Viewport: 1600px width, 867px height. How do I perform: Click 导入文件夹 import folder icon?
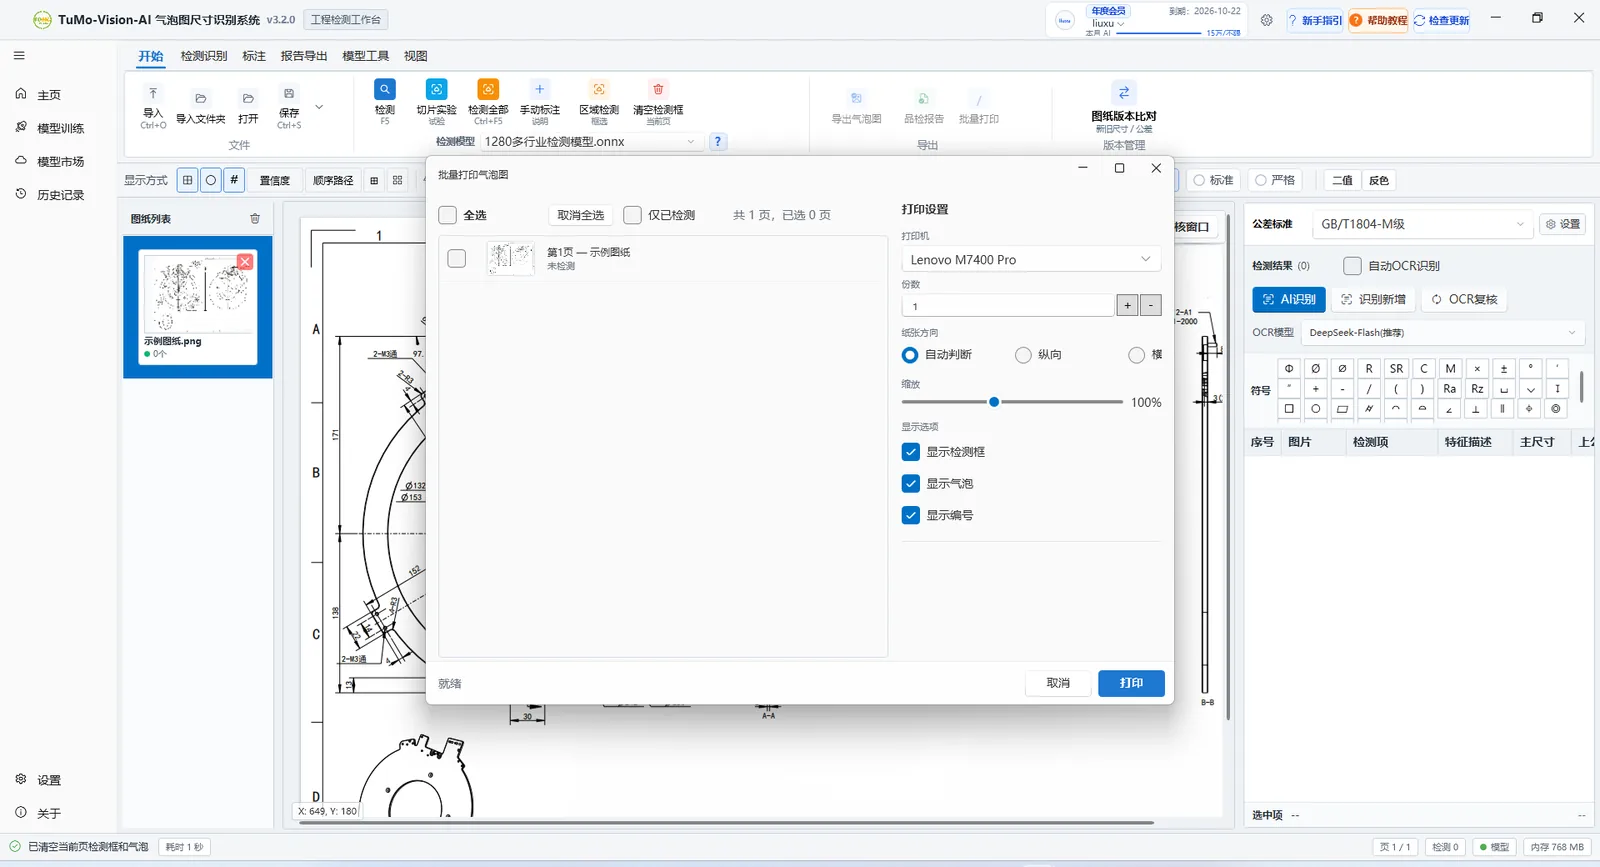point(201,98)
